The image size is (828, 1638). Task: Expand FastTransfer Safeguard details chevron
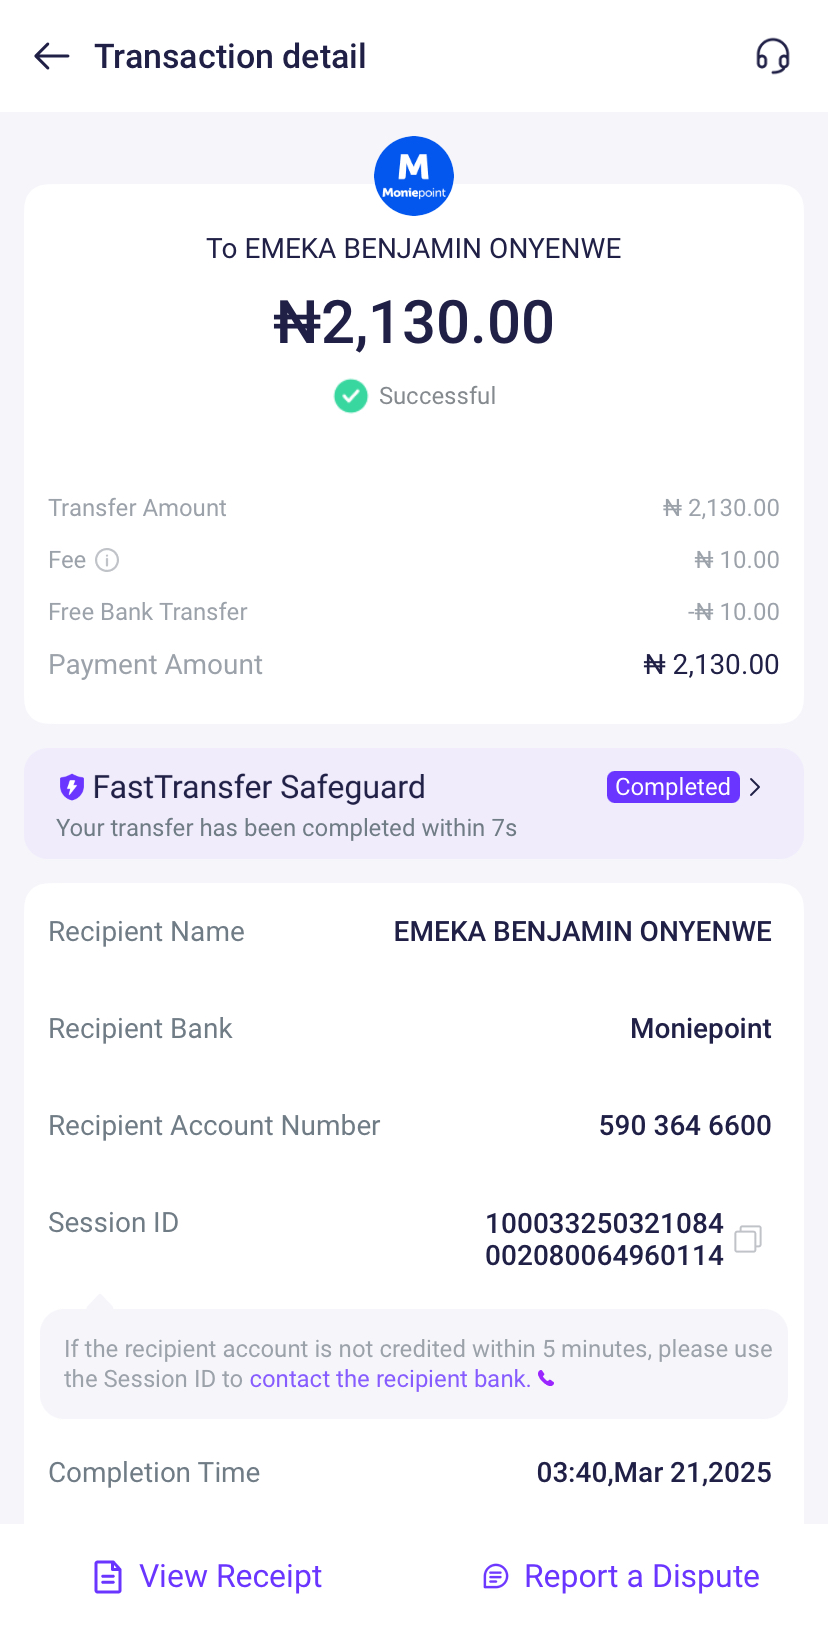click(756, 787)
